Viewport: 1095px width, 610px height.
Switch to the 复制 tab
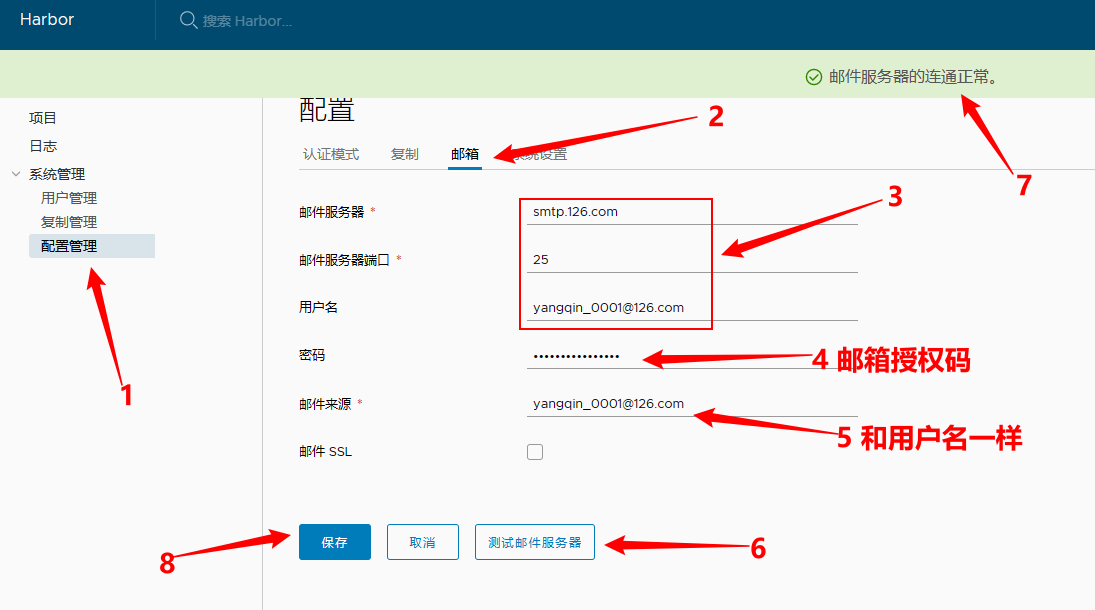405,154
